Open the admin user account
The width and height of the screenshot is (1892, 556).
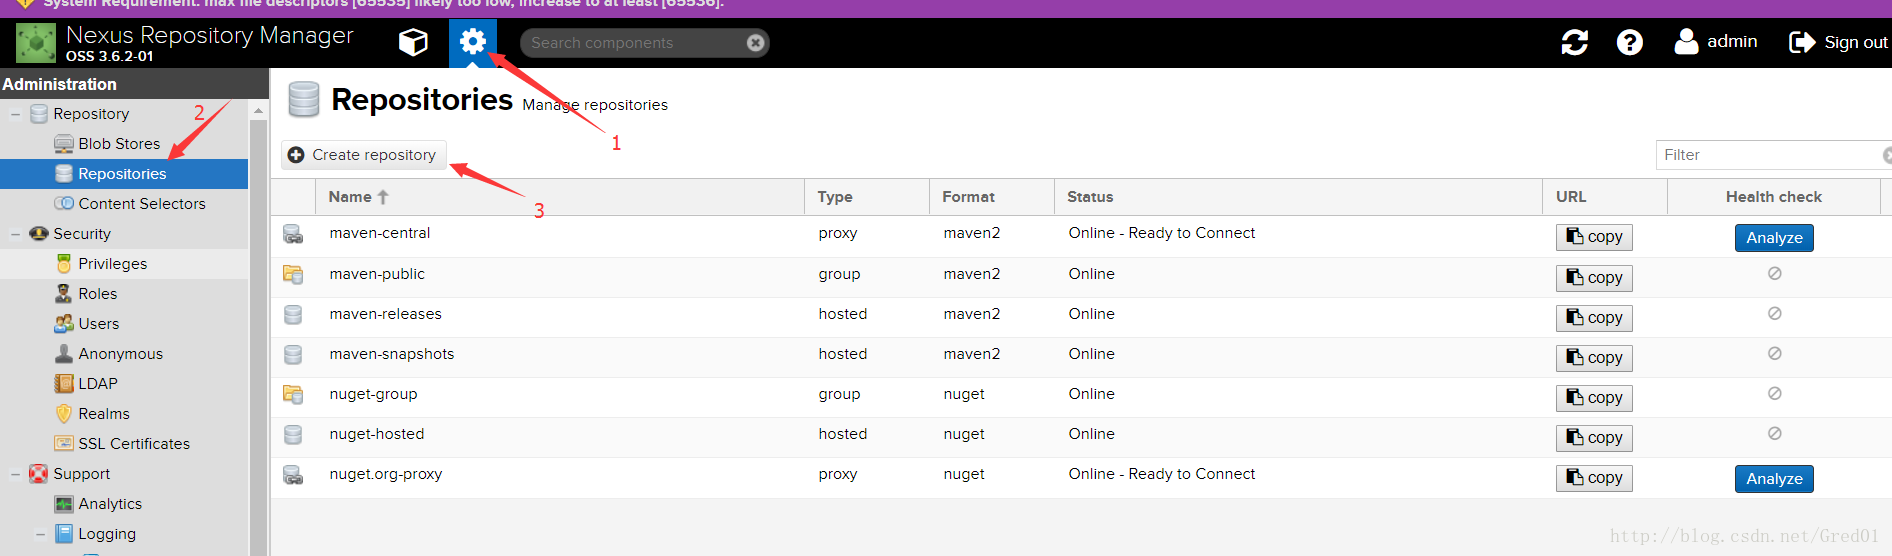point(1716,41)
